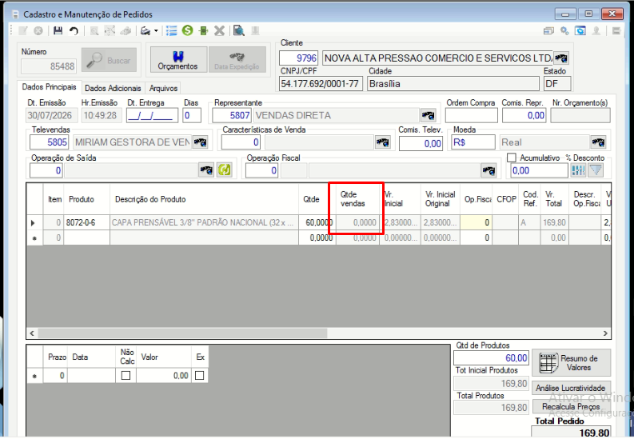
Task: Click the green dollar sign icon
Action: (187, 30)
